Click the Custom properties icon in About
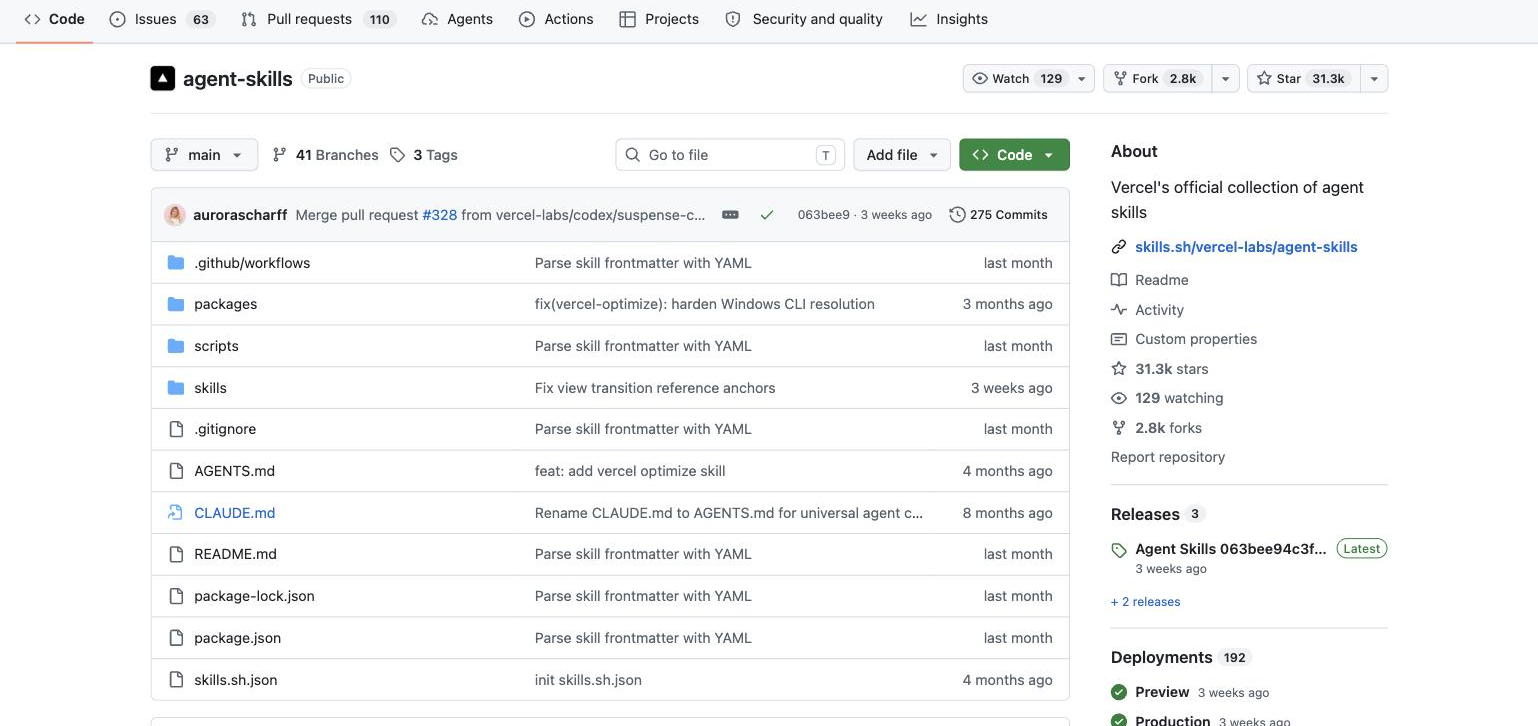Image resolution: width=1538 pixels, height=726 pixels. pos(1119,339)
